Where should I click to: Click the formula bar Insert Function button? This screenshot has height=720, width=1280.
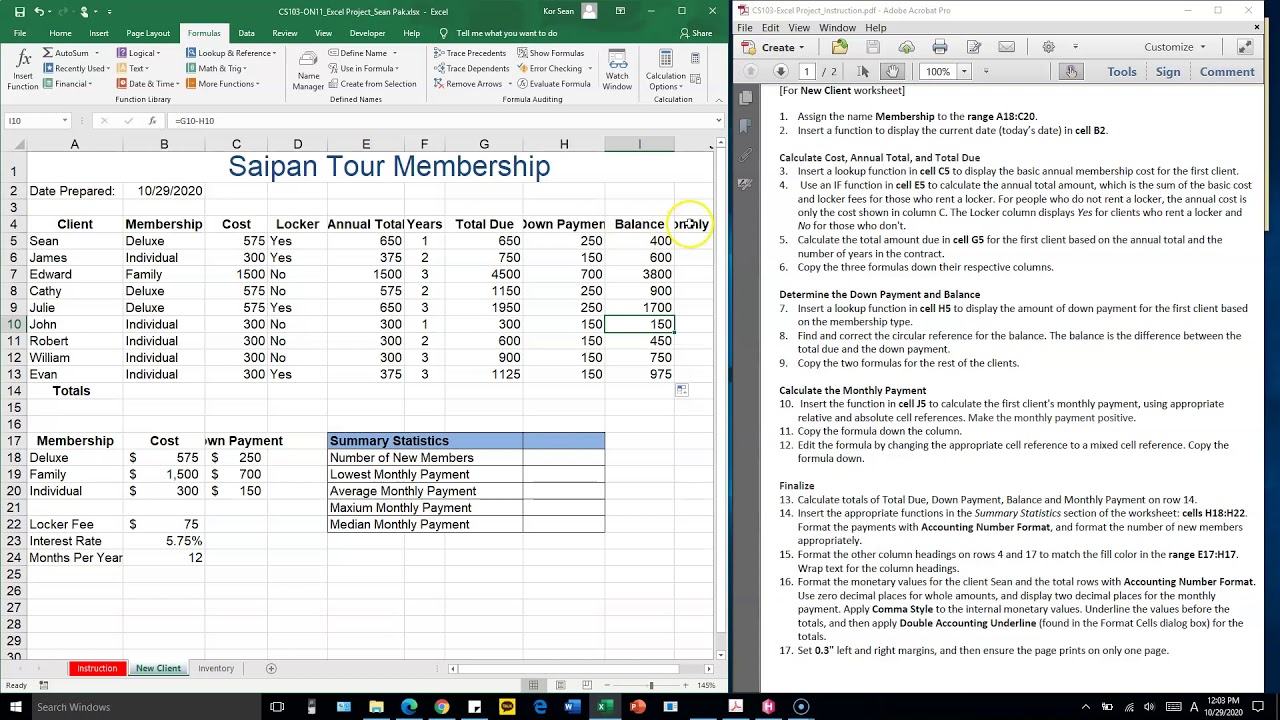(152, 120)
